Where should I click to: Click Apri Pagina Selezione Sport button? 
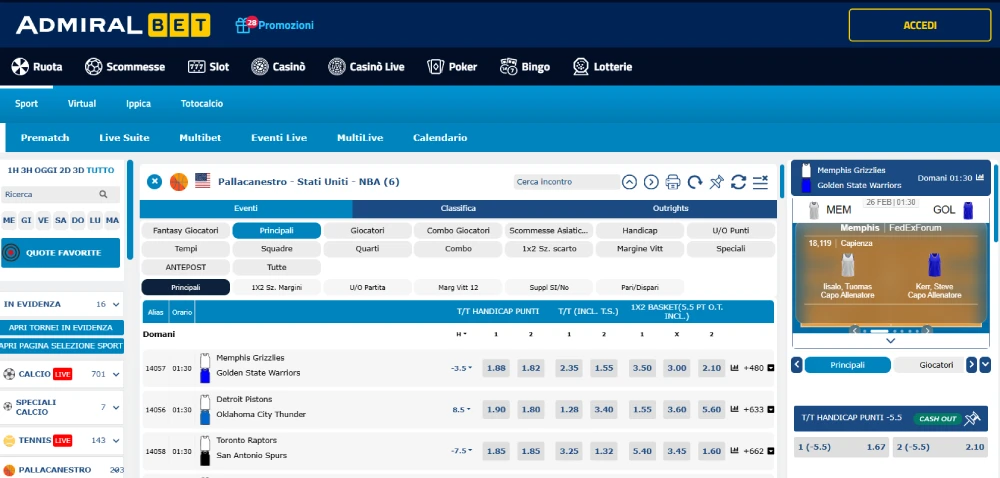(x=61, y=346)
